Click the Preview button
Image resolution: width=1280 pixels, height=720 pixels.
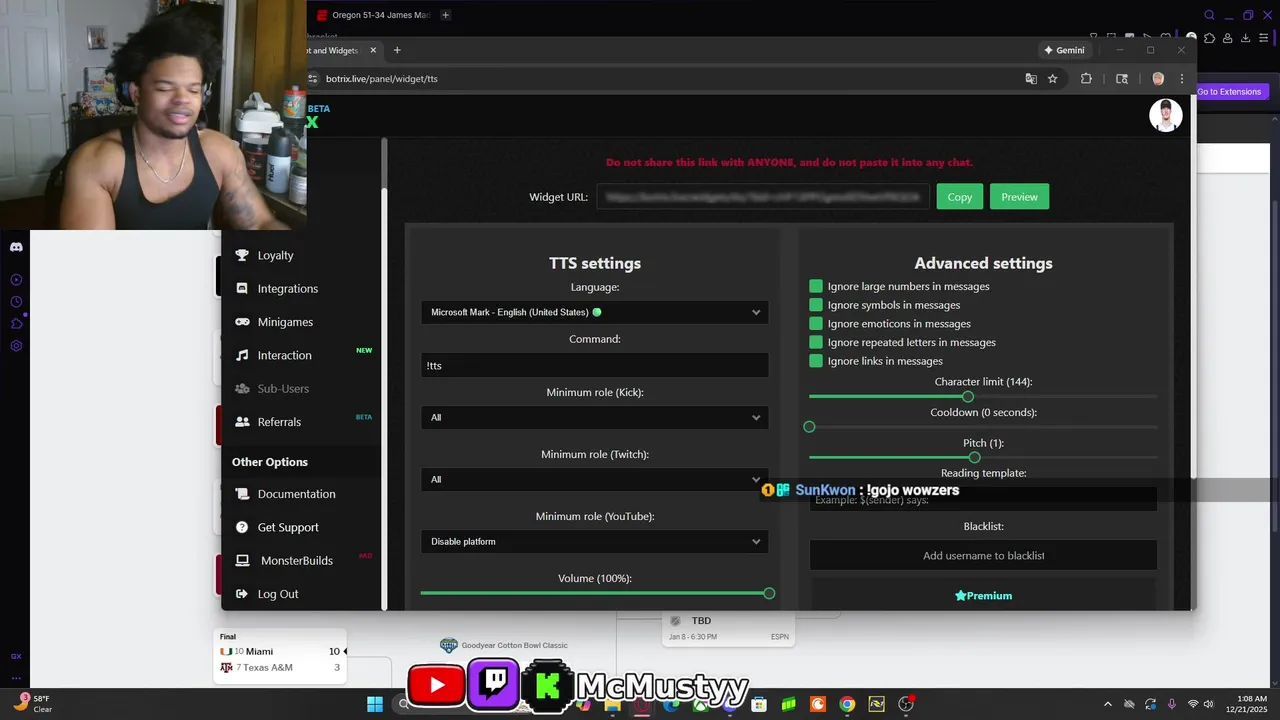tap(1019, 197)
